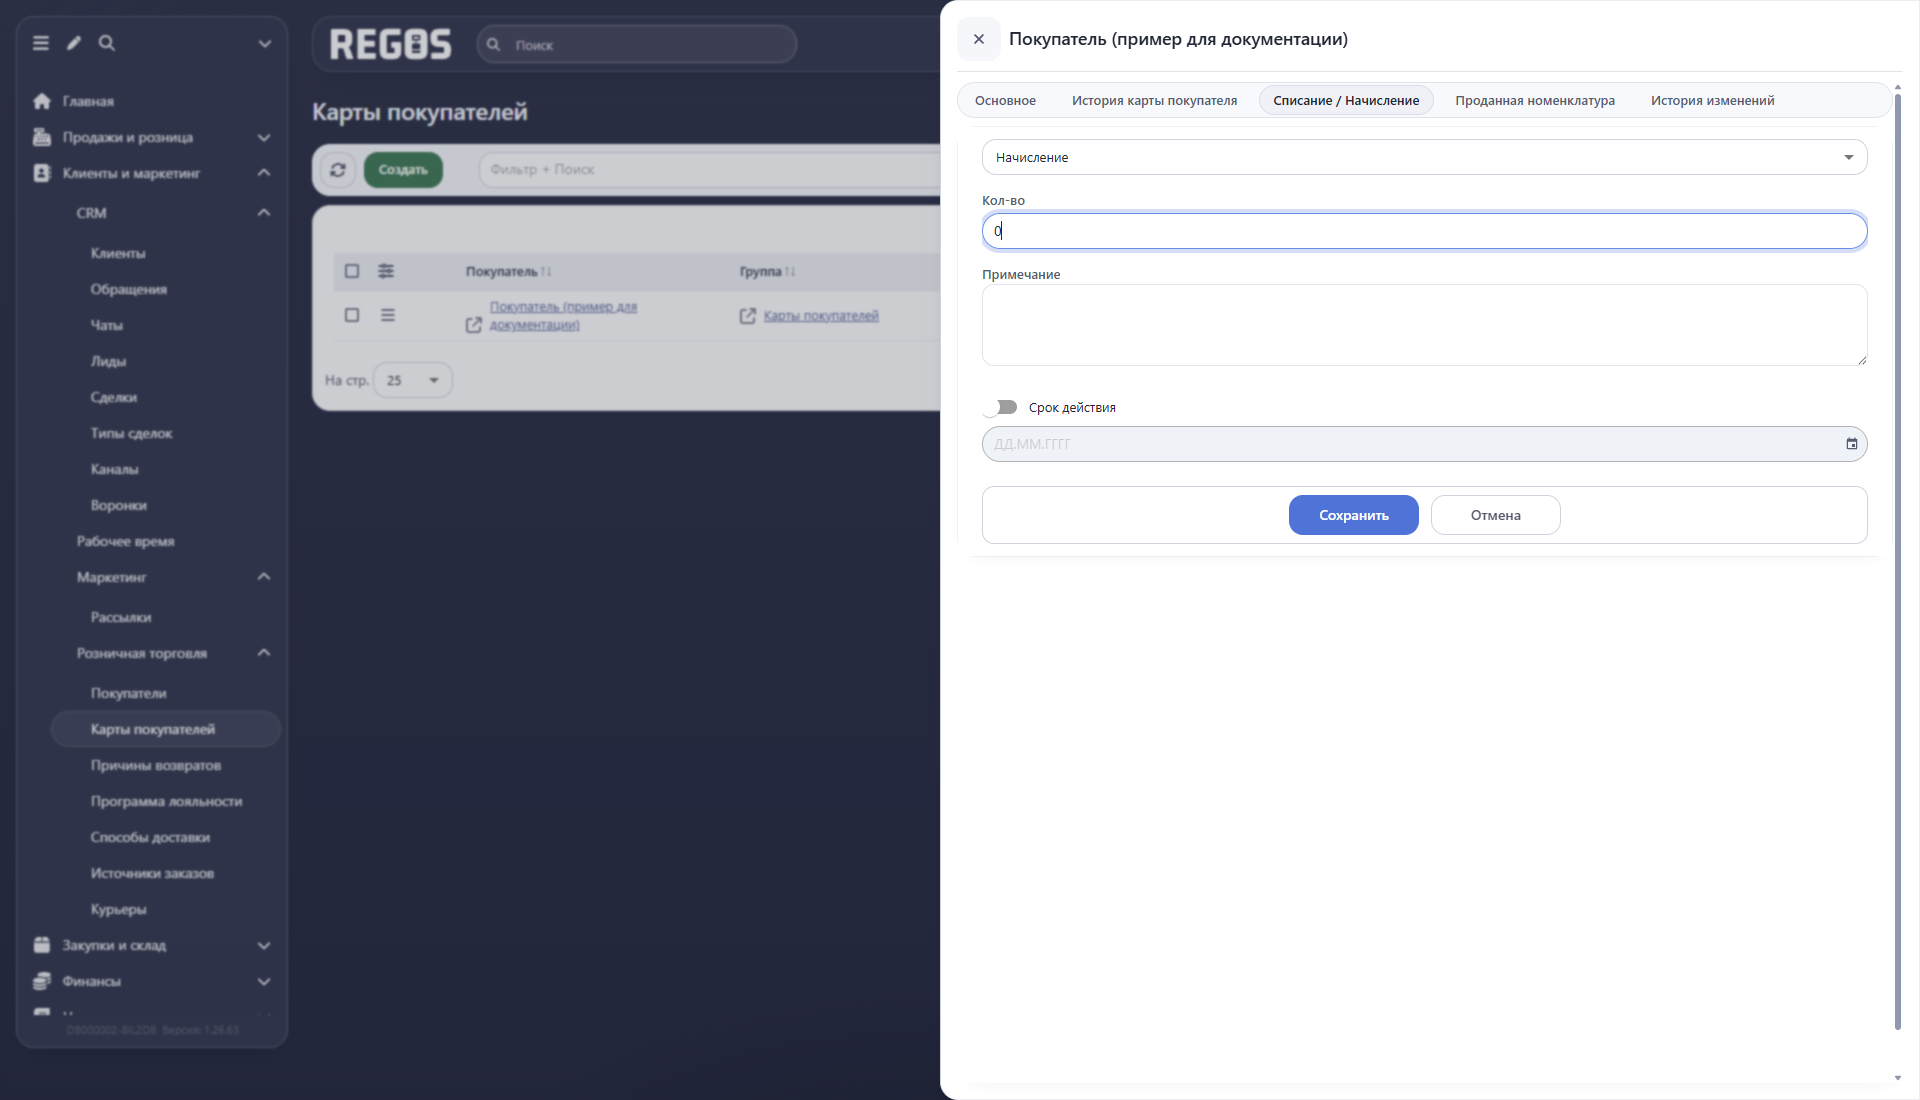Click the column settings sliders icon
The height and width of the screenshot is (1100, 1920).
(x=386, y=271)
